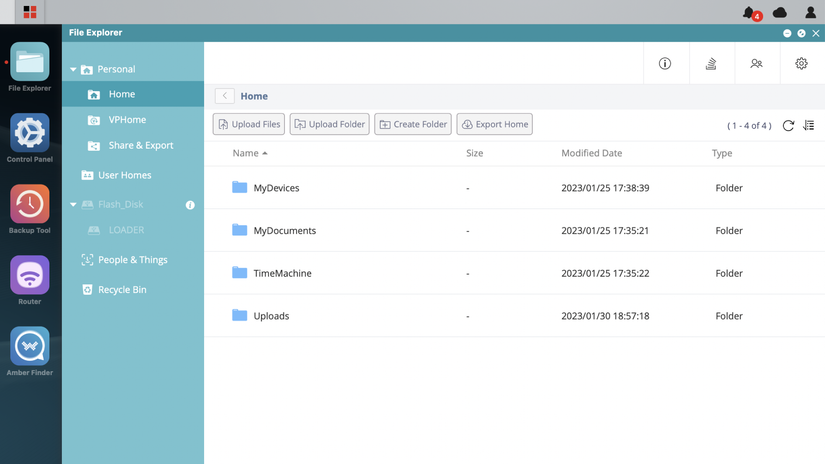
Task: Go back using the breadcrumb arrow
Action: point(225,96)
